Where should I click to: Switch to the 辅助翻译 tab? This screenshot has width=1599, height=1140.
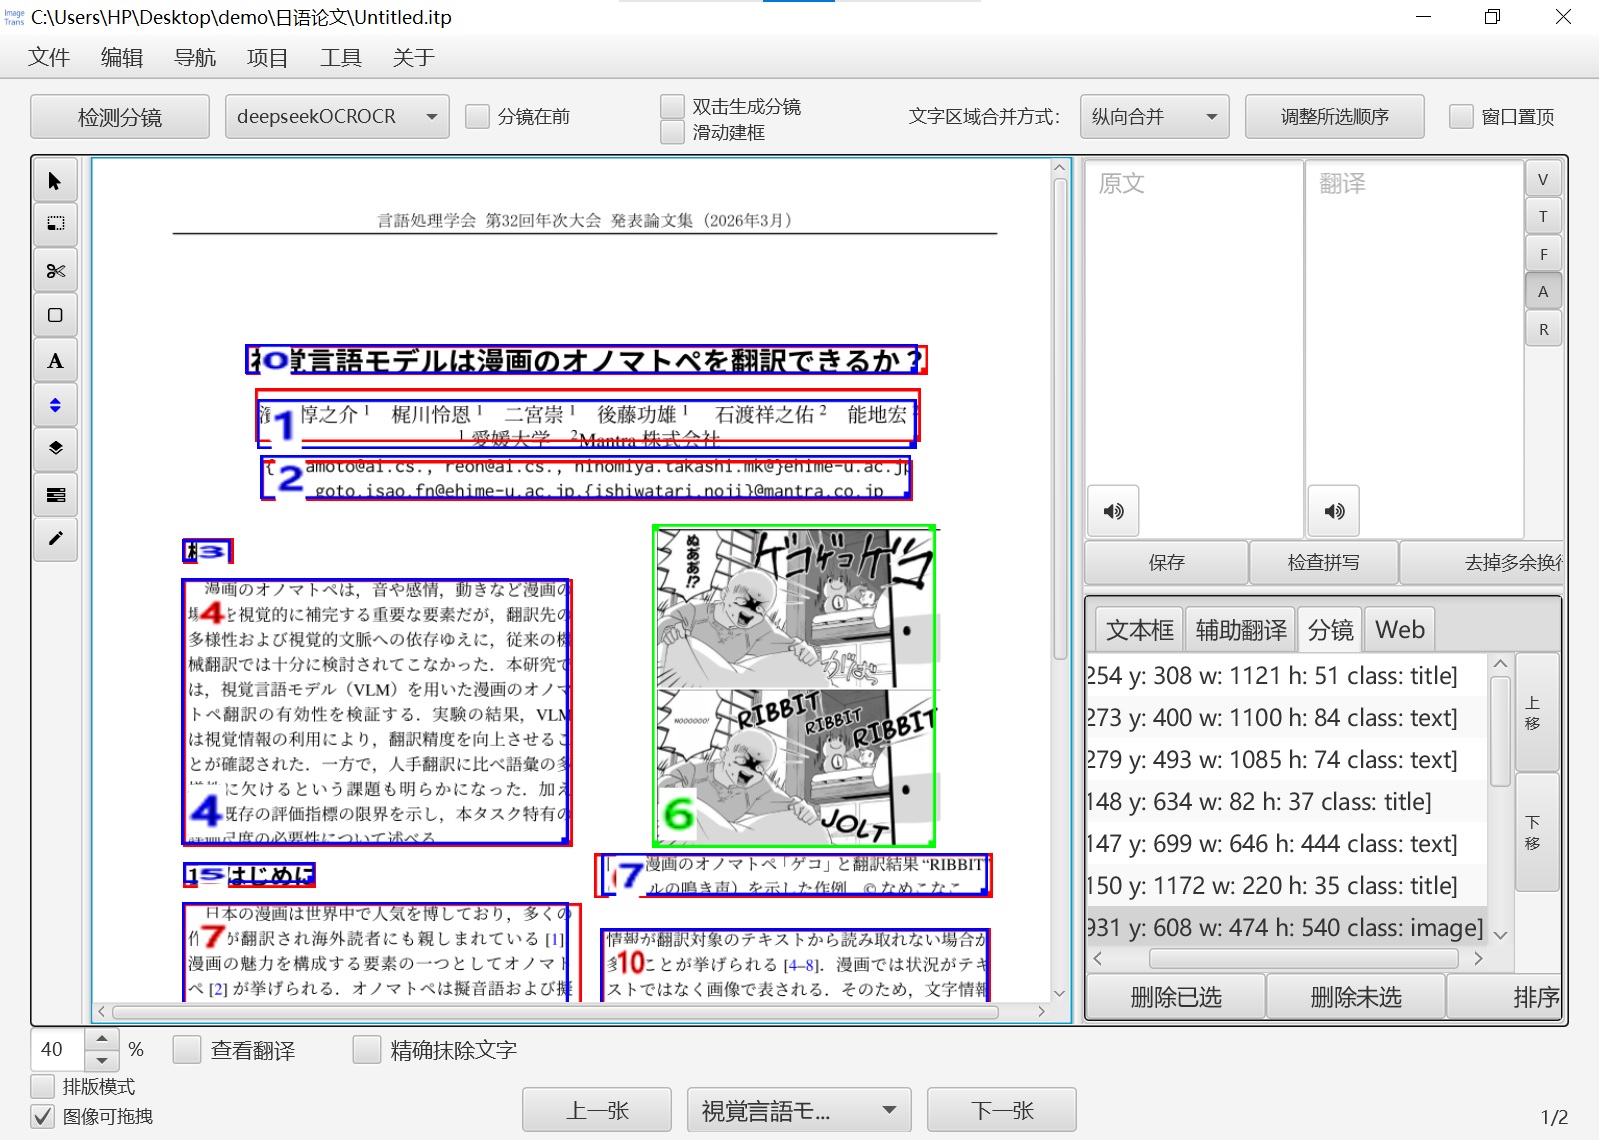coord(1241,630)
